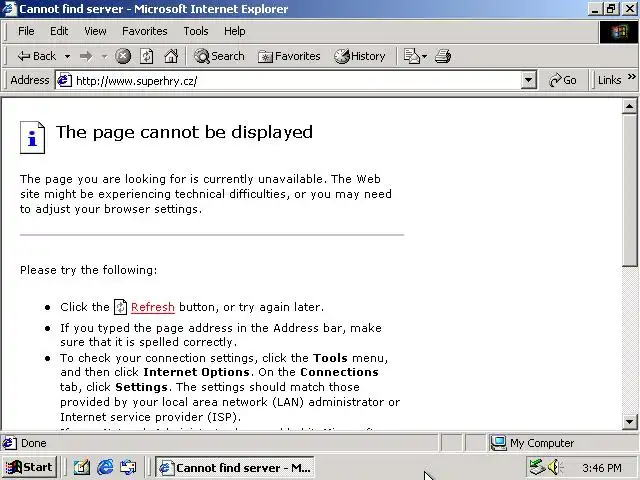This screenshot has height=480, width=640.
Task: Click the bold Internet Options text
Action: (196, 372)
